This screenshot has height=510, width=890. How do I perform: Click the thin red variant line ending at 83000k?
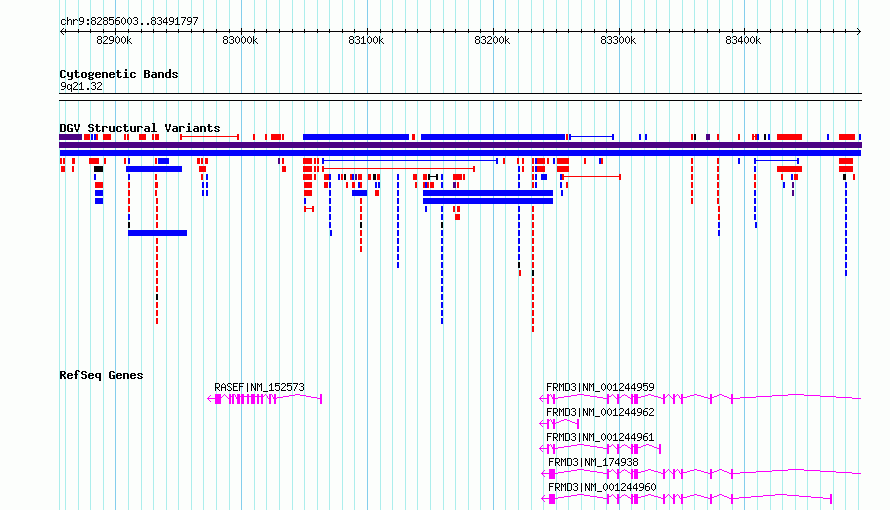209,137
